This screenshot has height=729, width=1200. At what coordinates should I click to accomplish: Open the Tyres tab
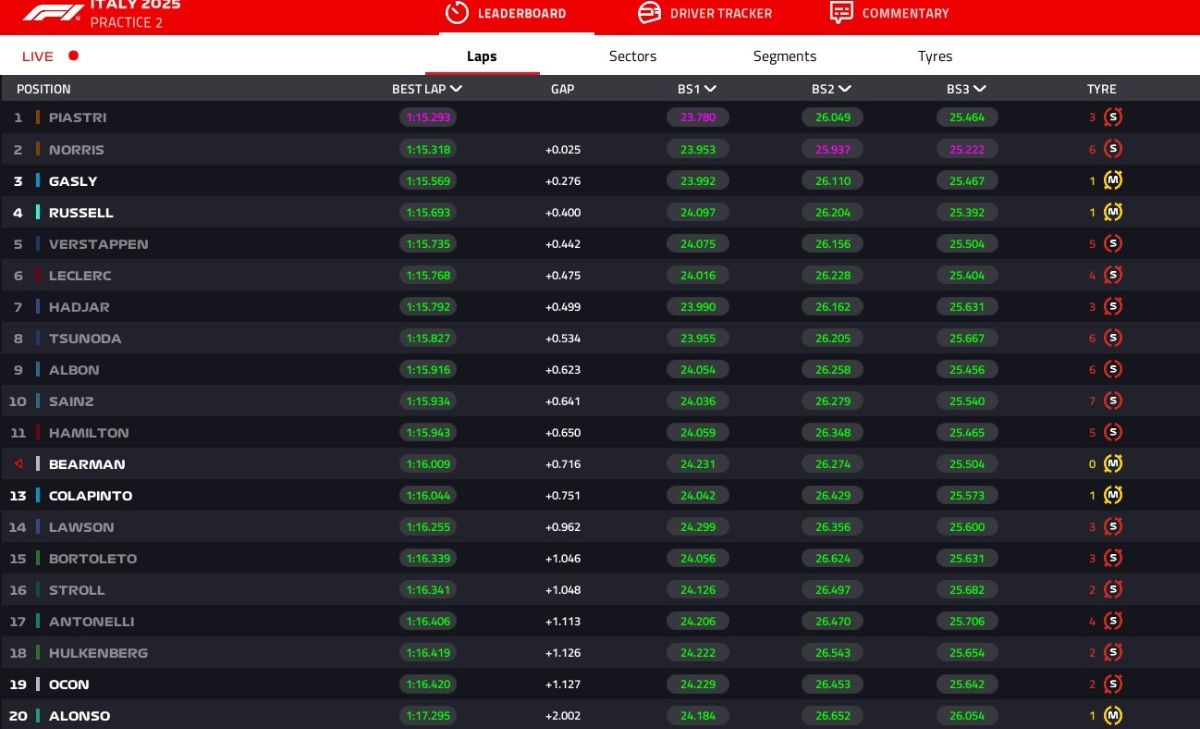[x=934, y=56]
